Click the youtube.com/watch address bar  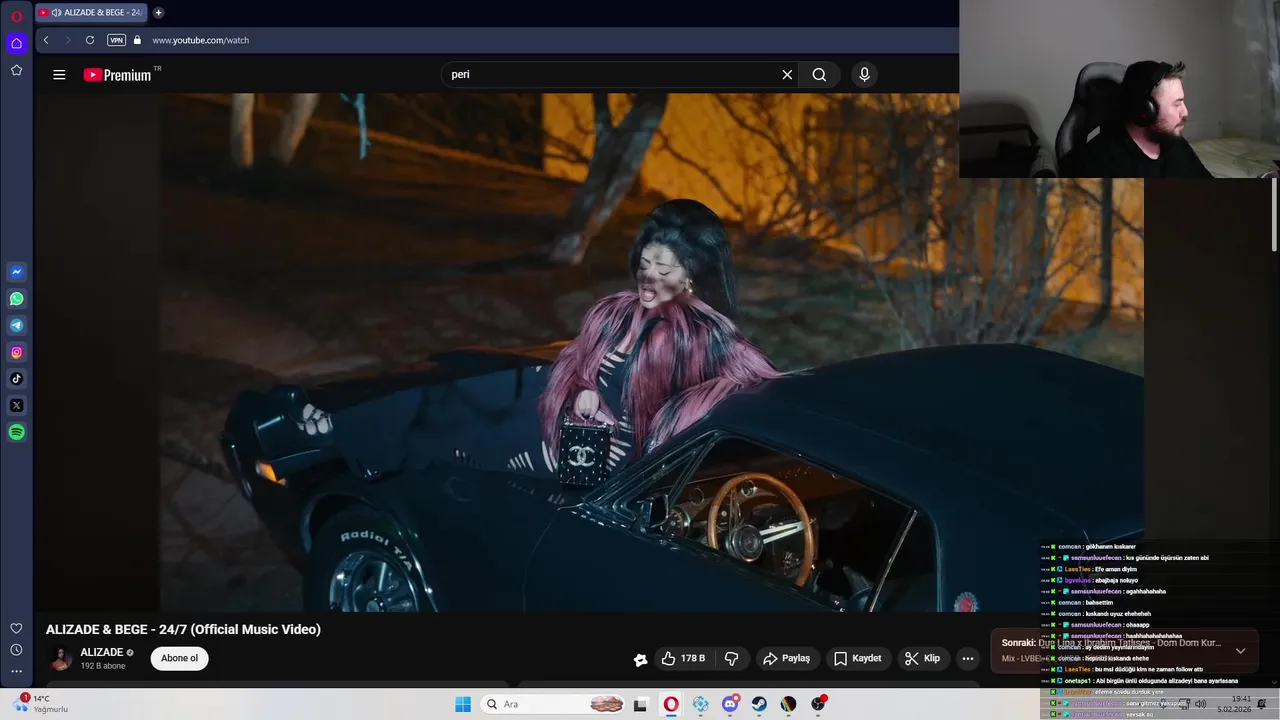[x=201, y=40]
